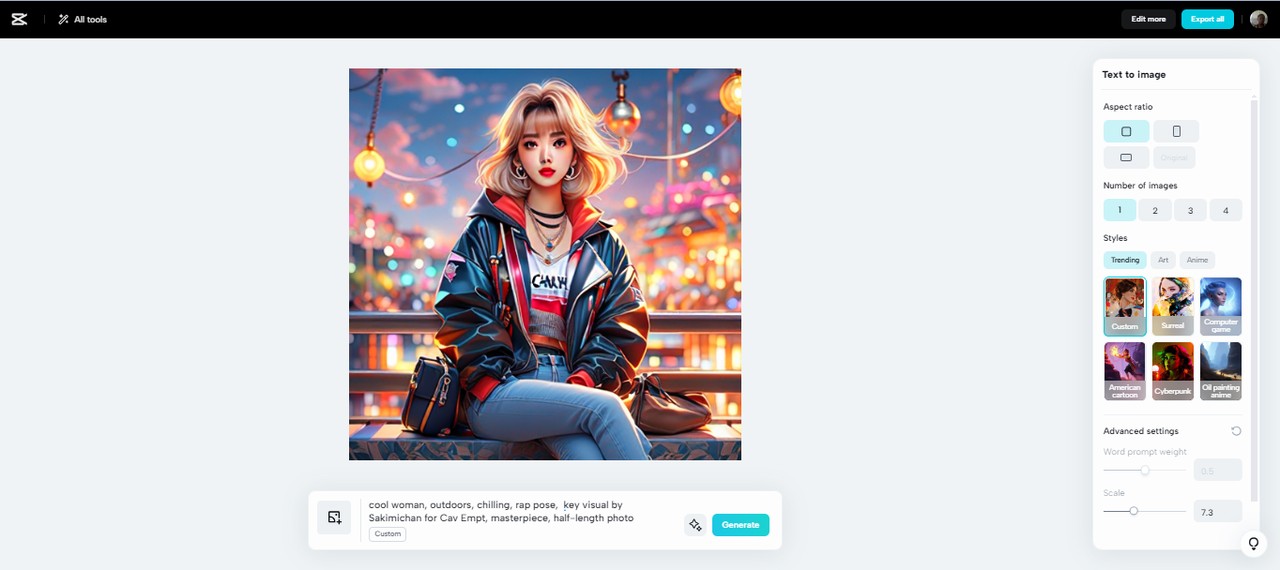Choose the American cartoon style thumbnail

1125,371
